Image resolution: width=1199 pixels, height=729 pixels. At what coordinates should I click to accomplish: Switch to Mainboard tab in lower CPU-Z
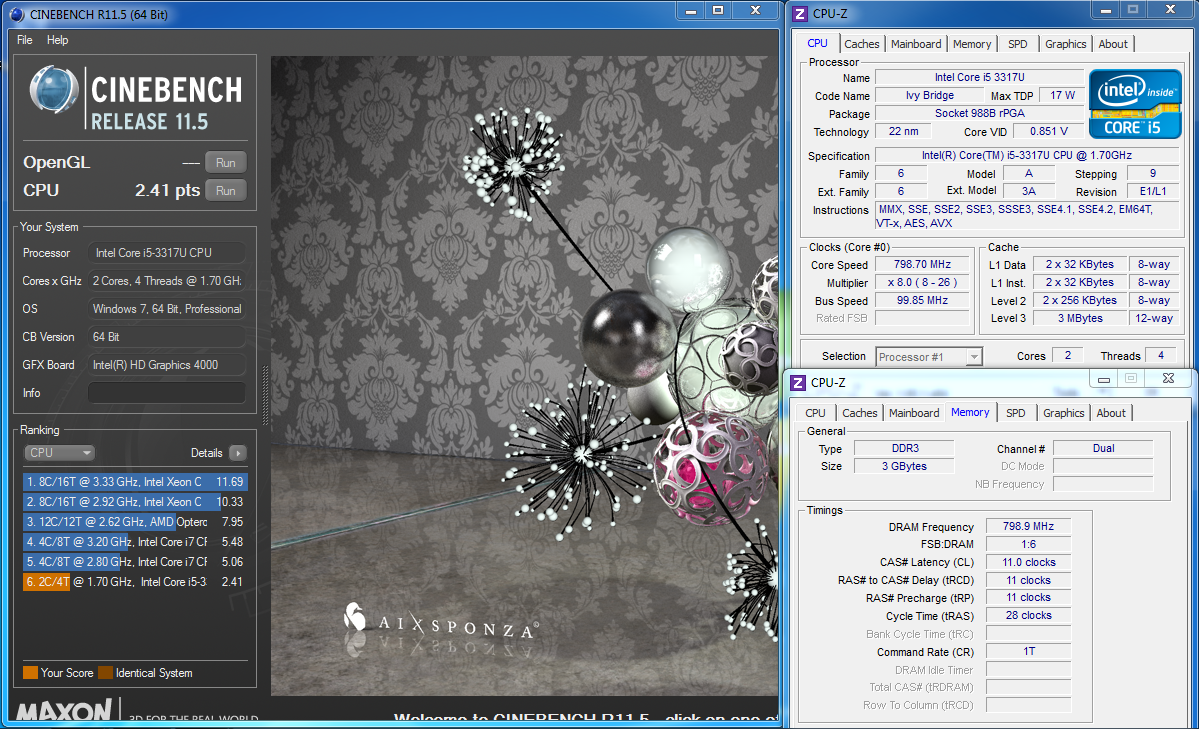point(914,413)
